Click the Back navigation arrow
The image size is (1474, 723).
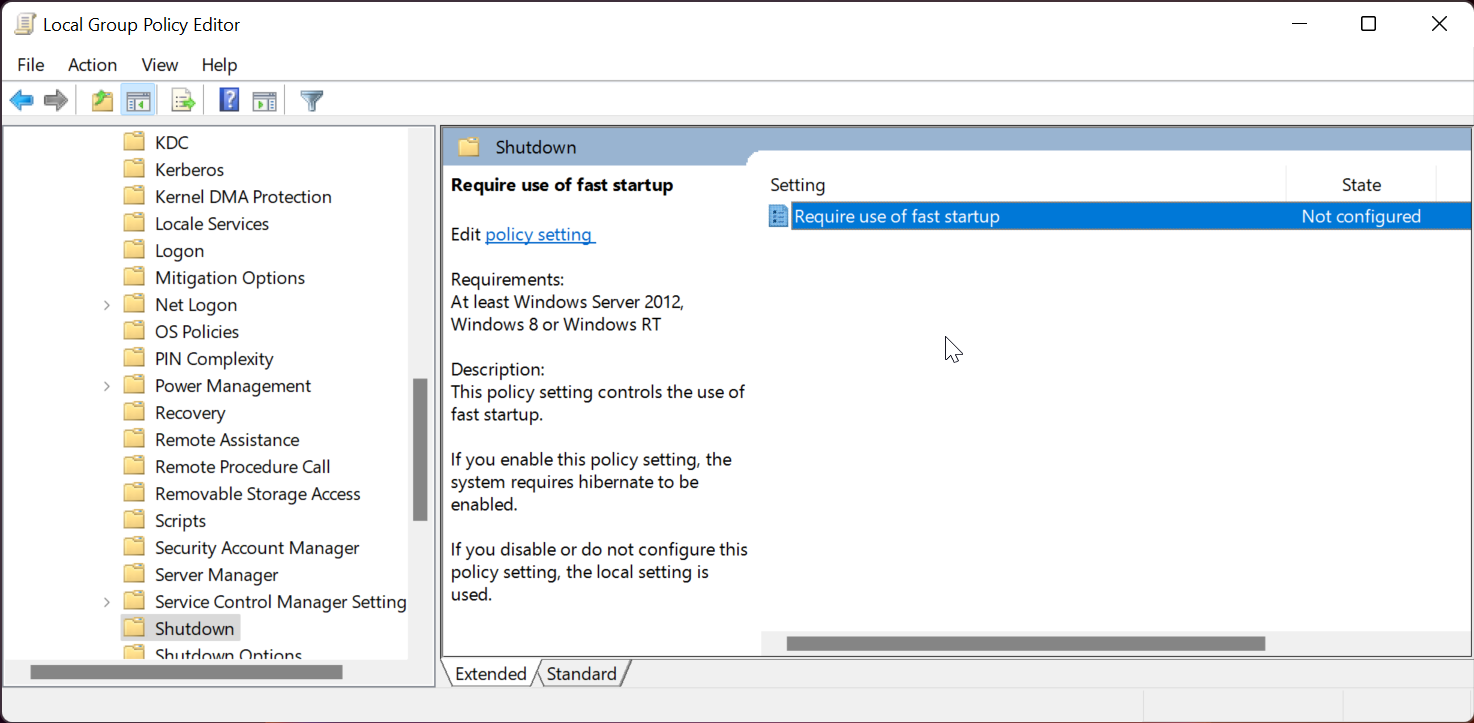click(x=21, y=99)
